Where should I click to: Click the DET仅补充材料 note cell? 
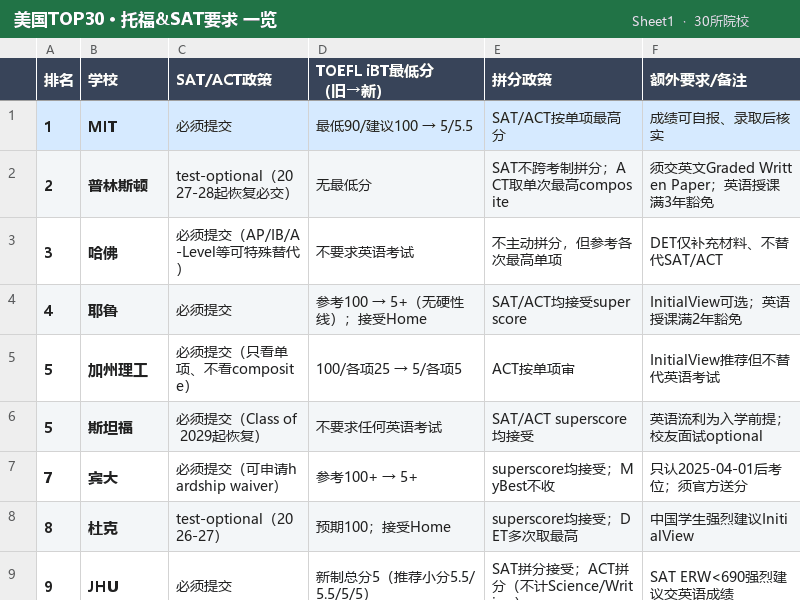coord(721,252)
